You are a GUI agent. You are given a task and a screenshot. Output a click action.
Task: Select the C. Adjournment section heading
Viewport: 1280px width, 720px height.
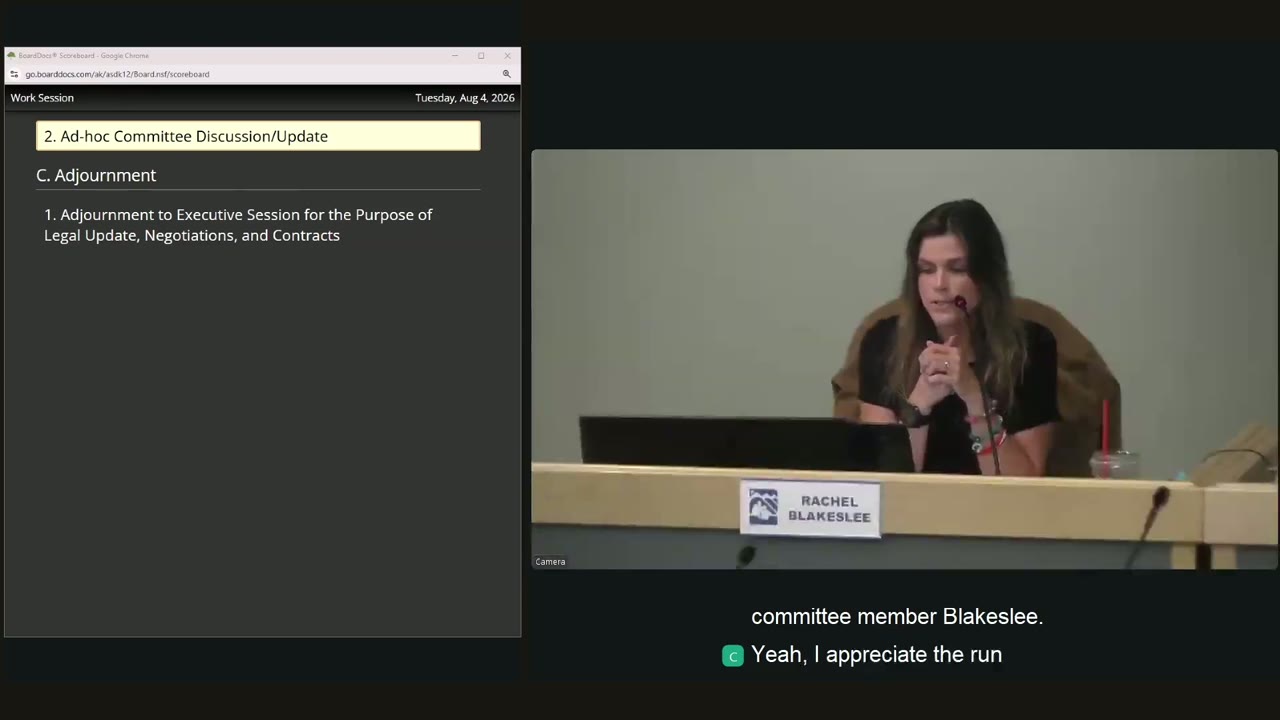(x=96, y=175)
